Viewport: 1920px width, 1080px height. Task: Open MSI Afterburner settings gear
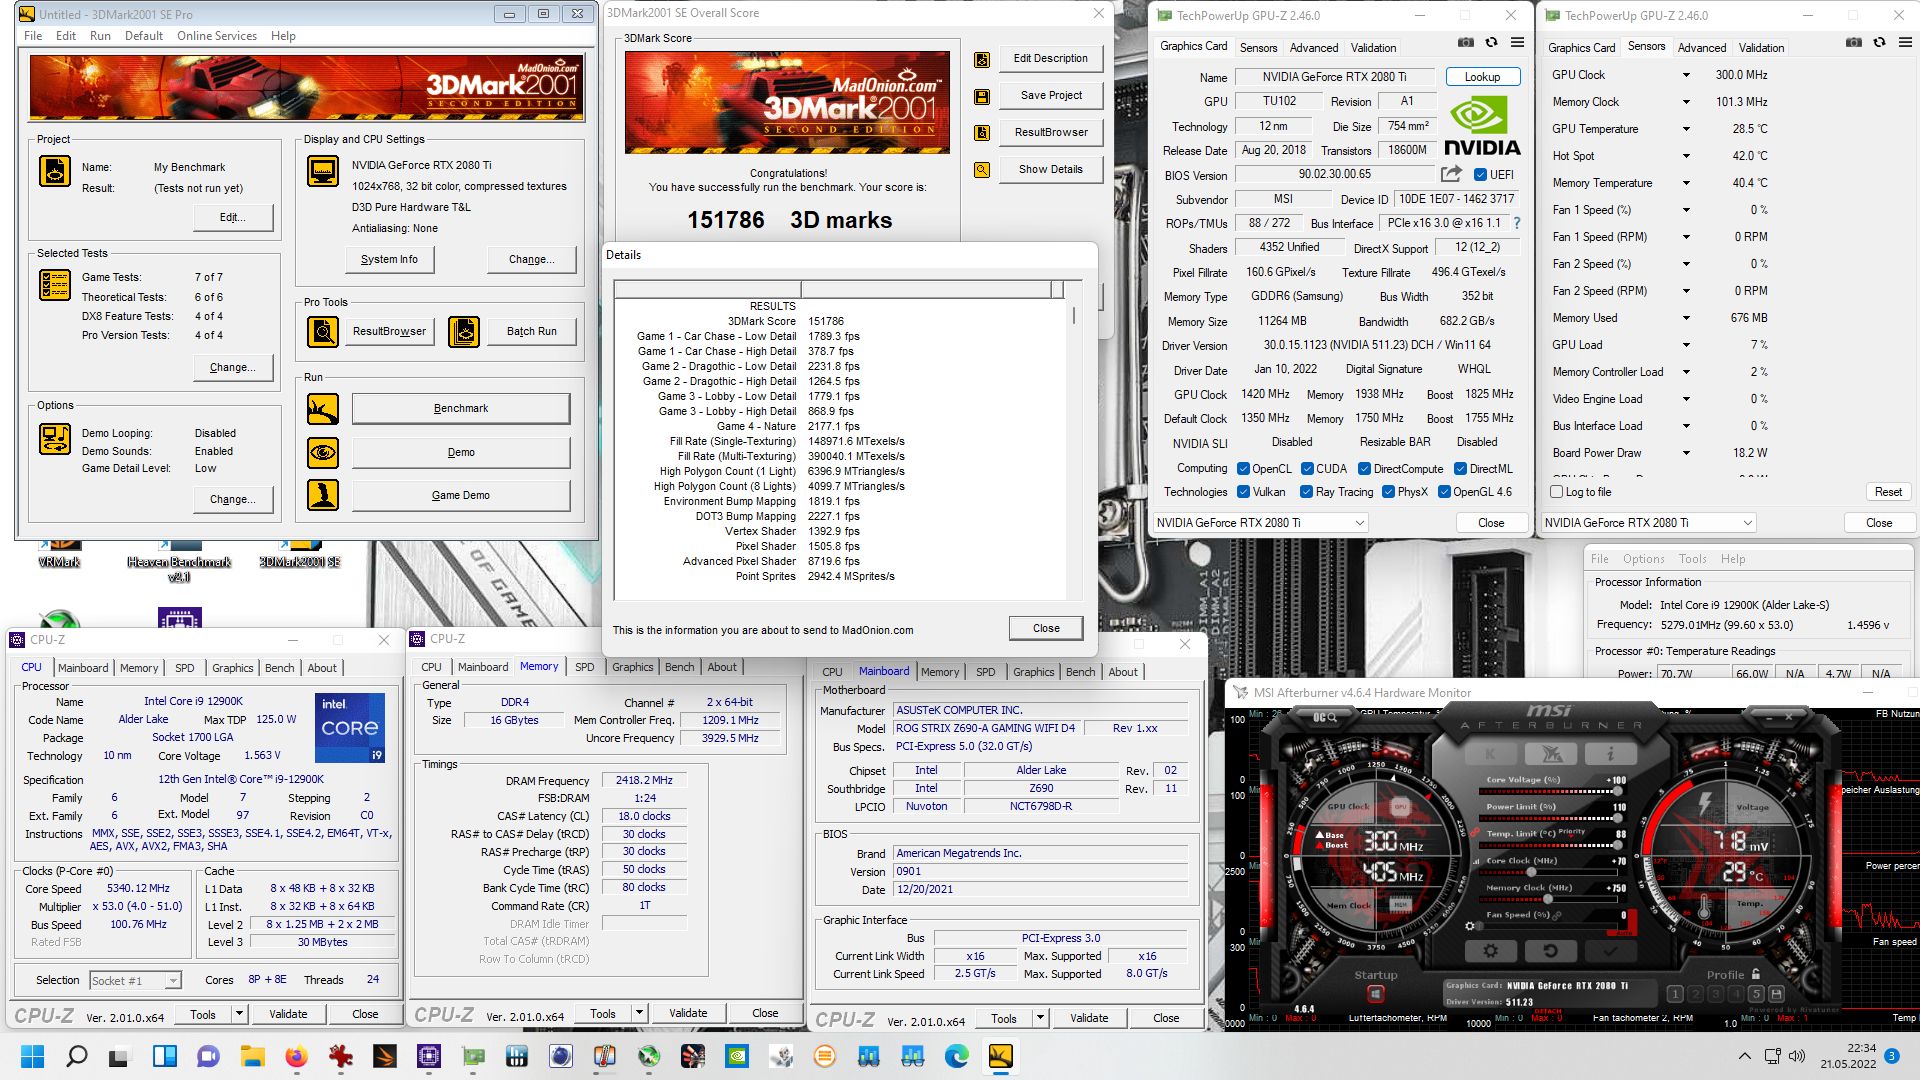(1490, 951)
